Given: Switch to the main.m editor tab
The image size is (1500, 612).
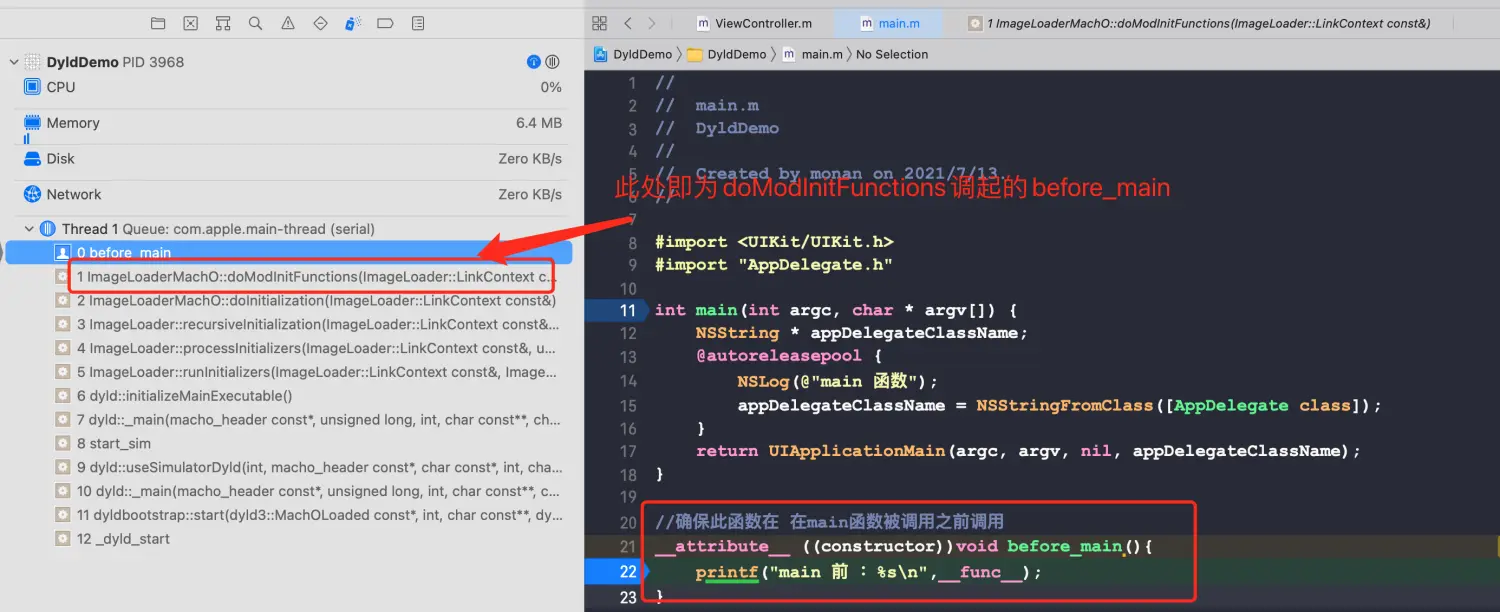Looking at the screenshot, I should [890, 23].
